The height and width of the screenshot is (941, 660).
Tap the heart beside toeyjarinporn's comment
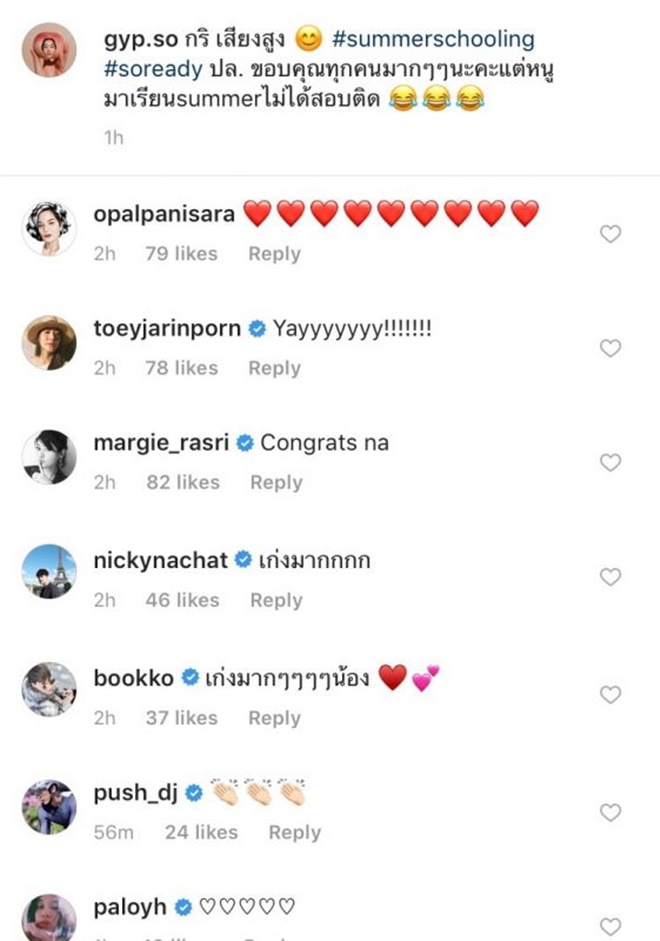point(610,348)
